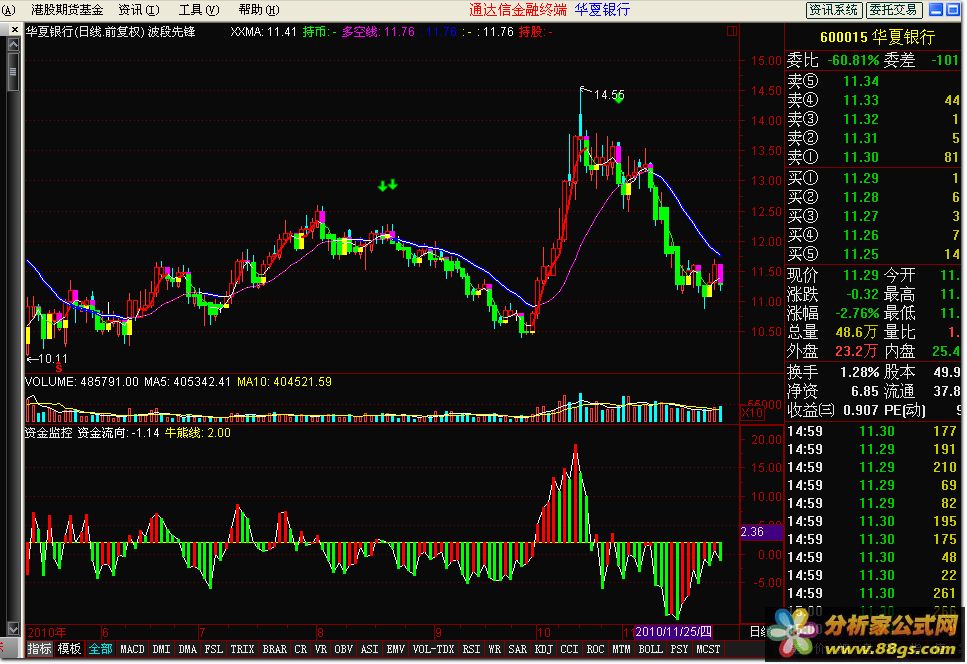
Task: Click the 资金监控 indicator label
Action: 49,433
